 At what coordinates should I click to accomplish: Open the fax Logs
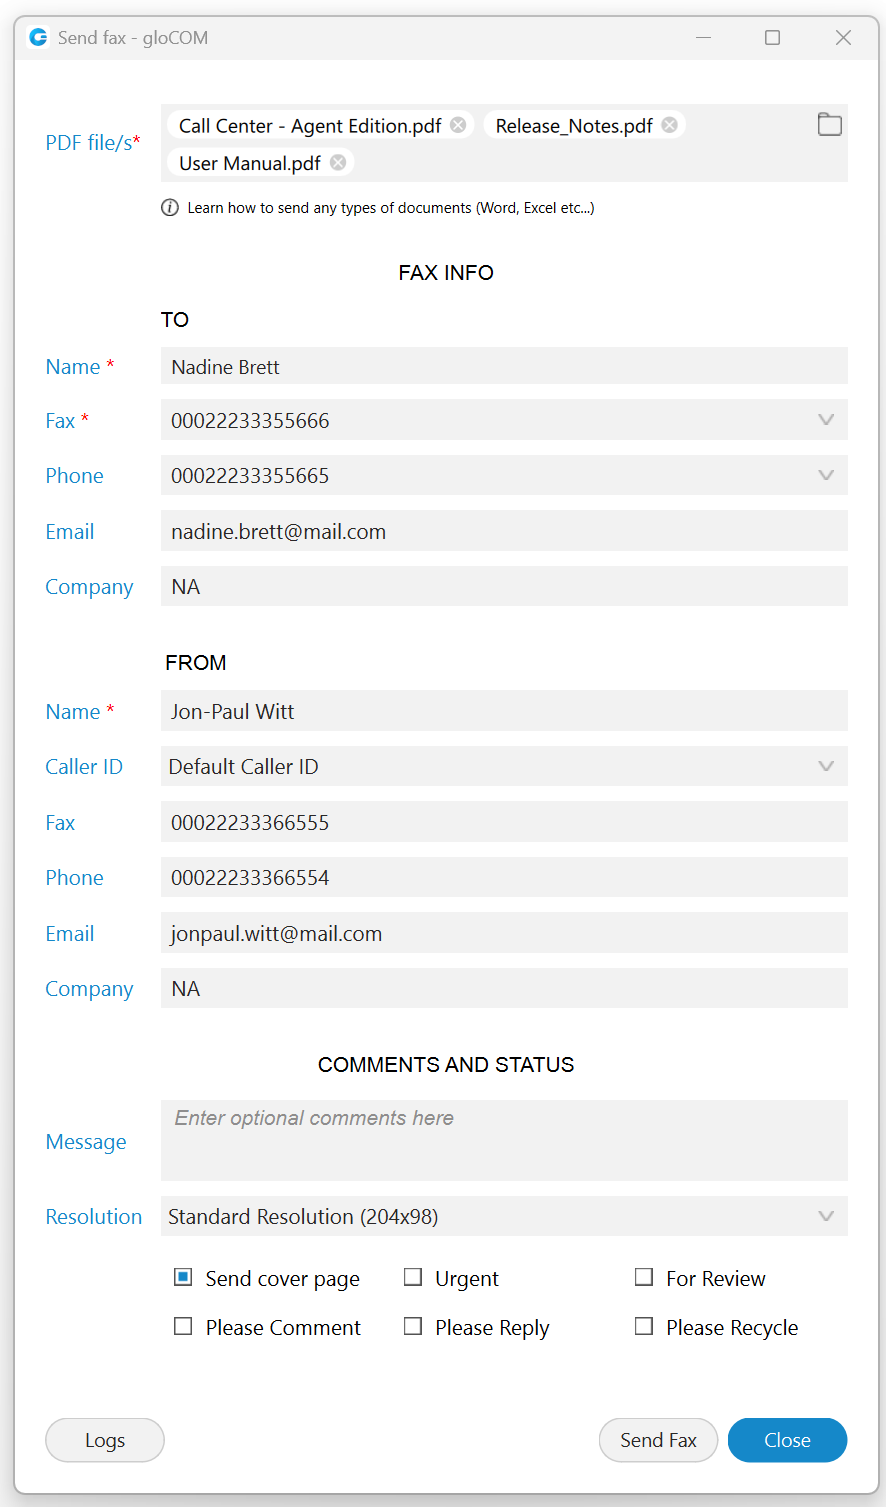tap(105, 1440)
